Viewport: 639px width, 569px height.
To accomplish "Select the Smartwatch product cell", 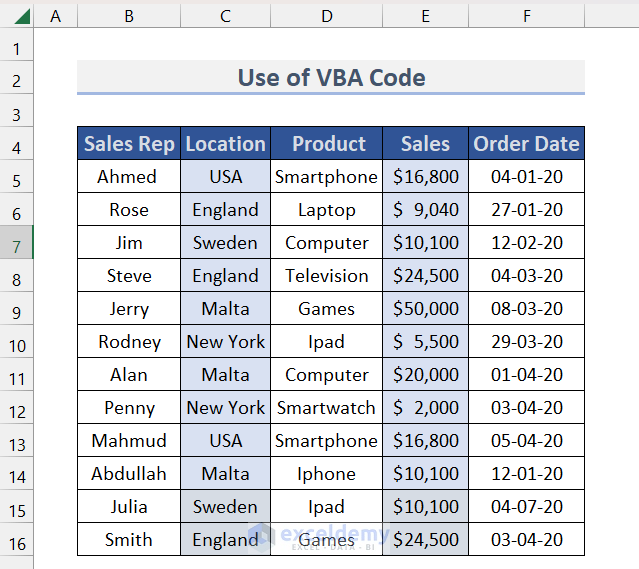I will (x=327, y=408).
